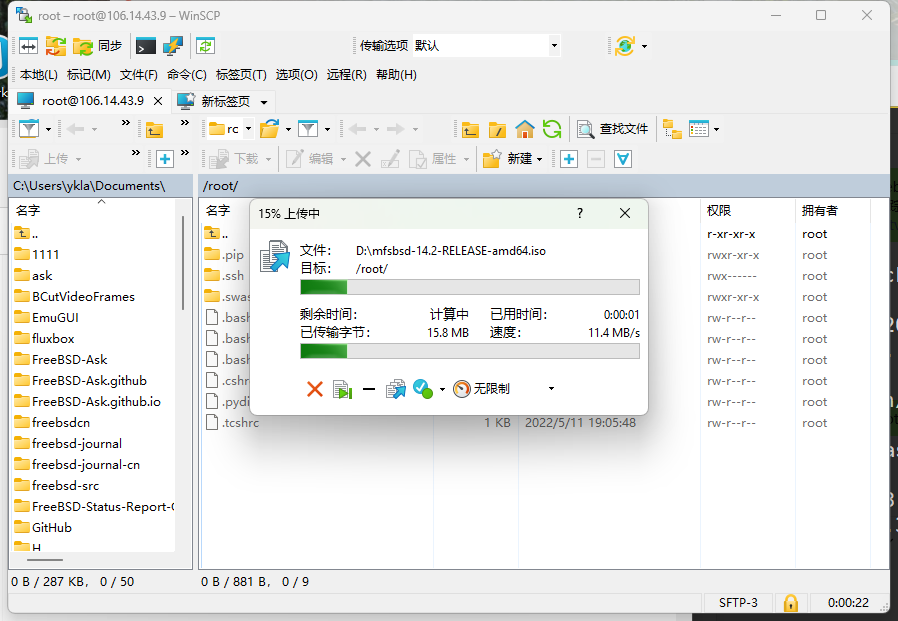The image size is (898, 621).
Task: Click the remote select-files plus icon
Action: 569,159
